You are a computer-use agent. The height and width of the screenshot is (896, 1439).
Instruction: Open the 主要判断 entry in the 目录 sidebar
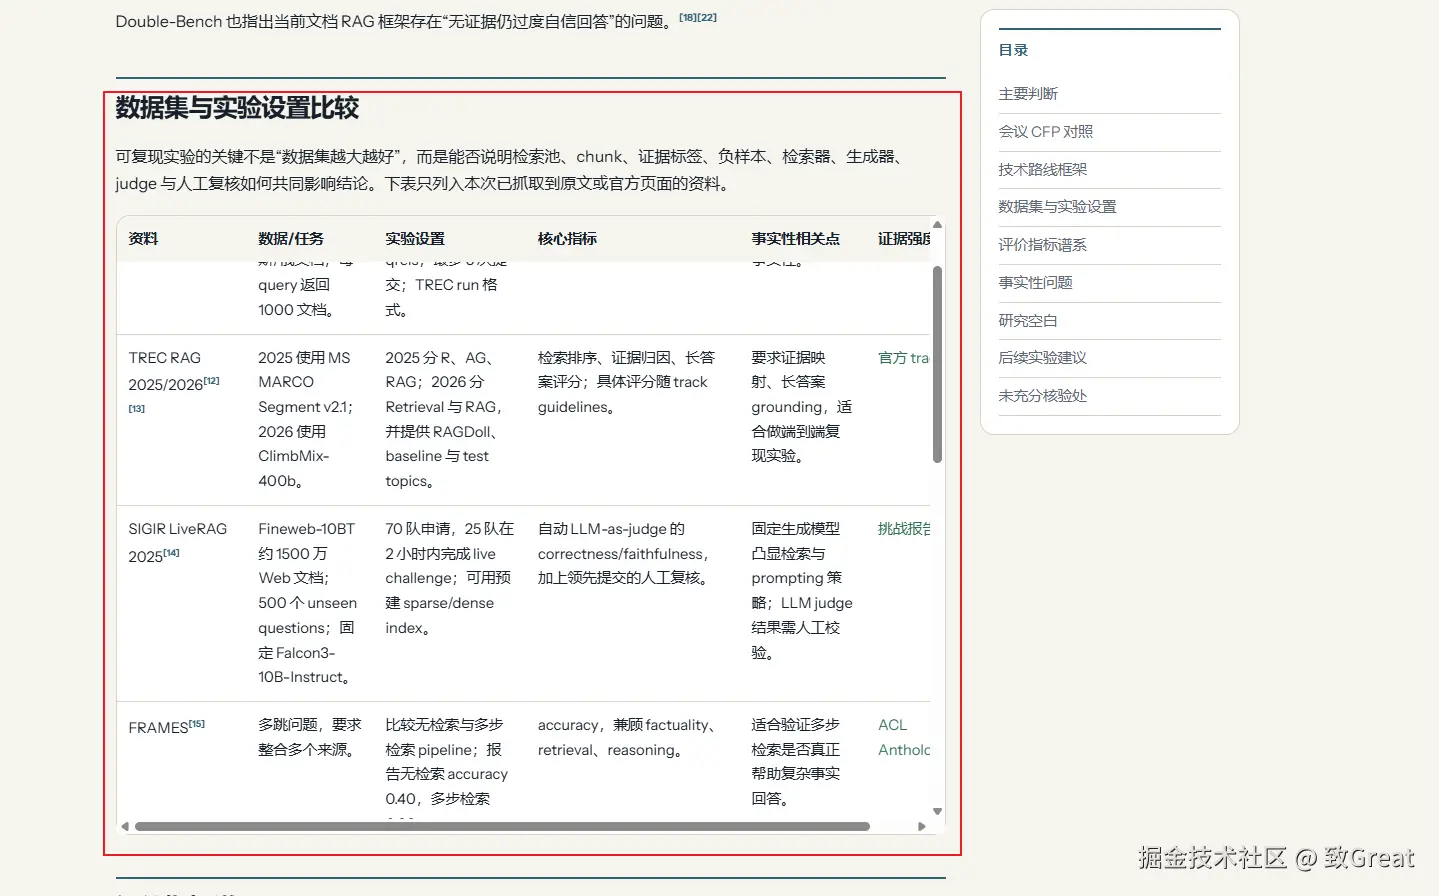point(1028,94)
